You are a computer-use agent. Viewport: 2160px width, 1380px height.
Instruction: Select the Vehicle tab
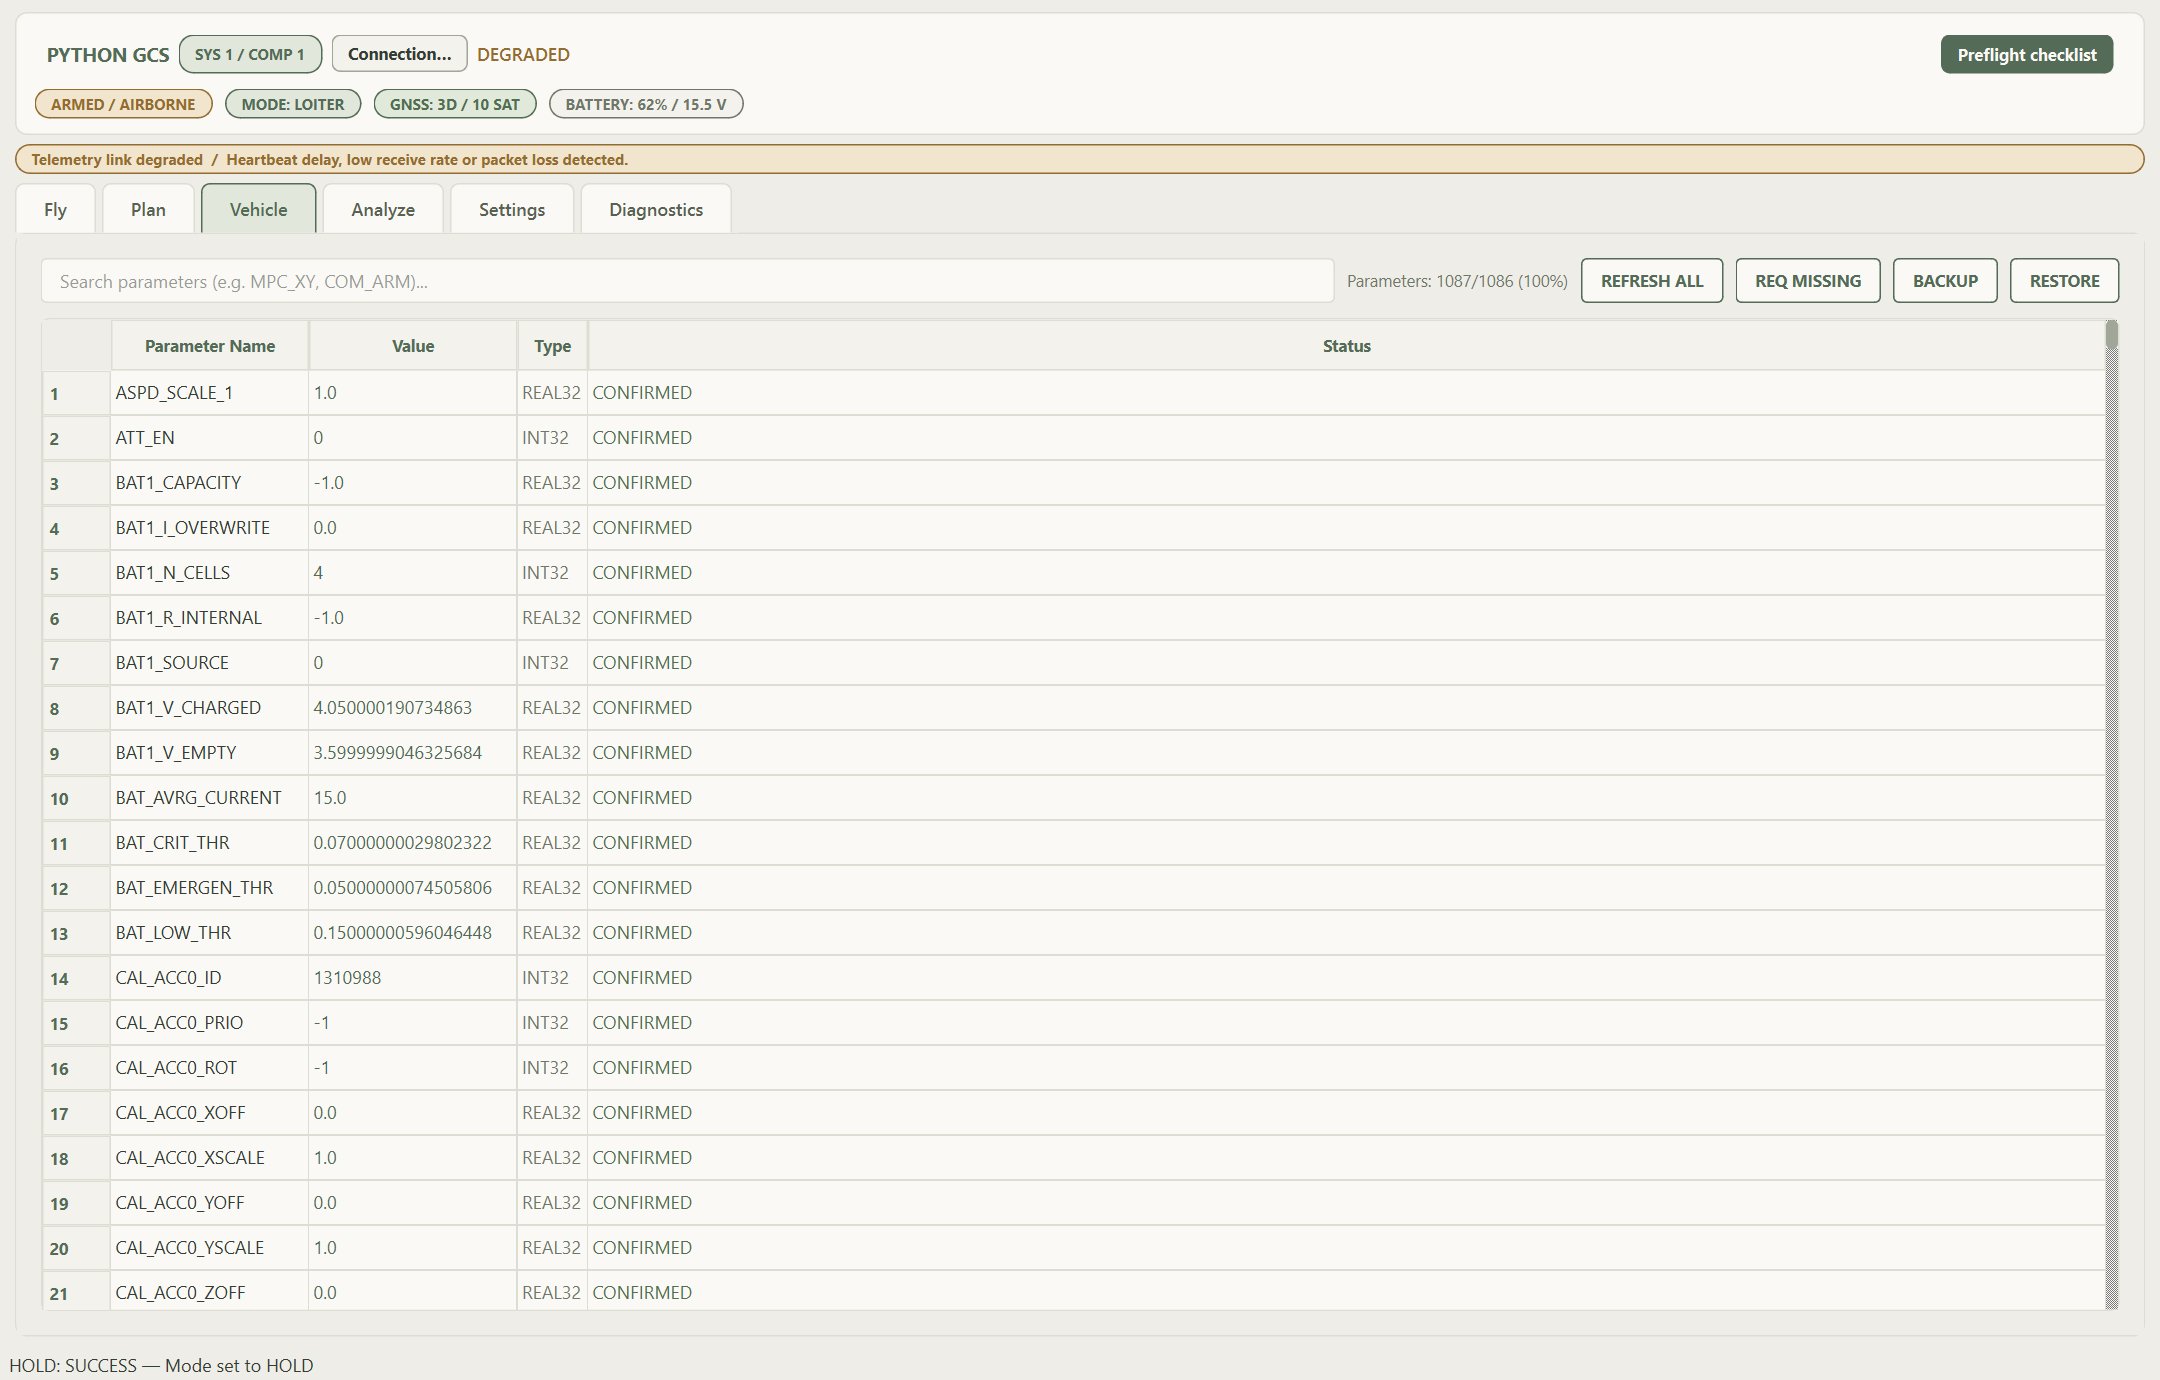coord(258,209)
